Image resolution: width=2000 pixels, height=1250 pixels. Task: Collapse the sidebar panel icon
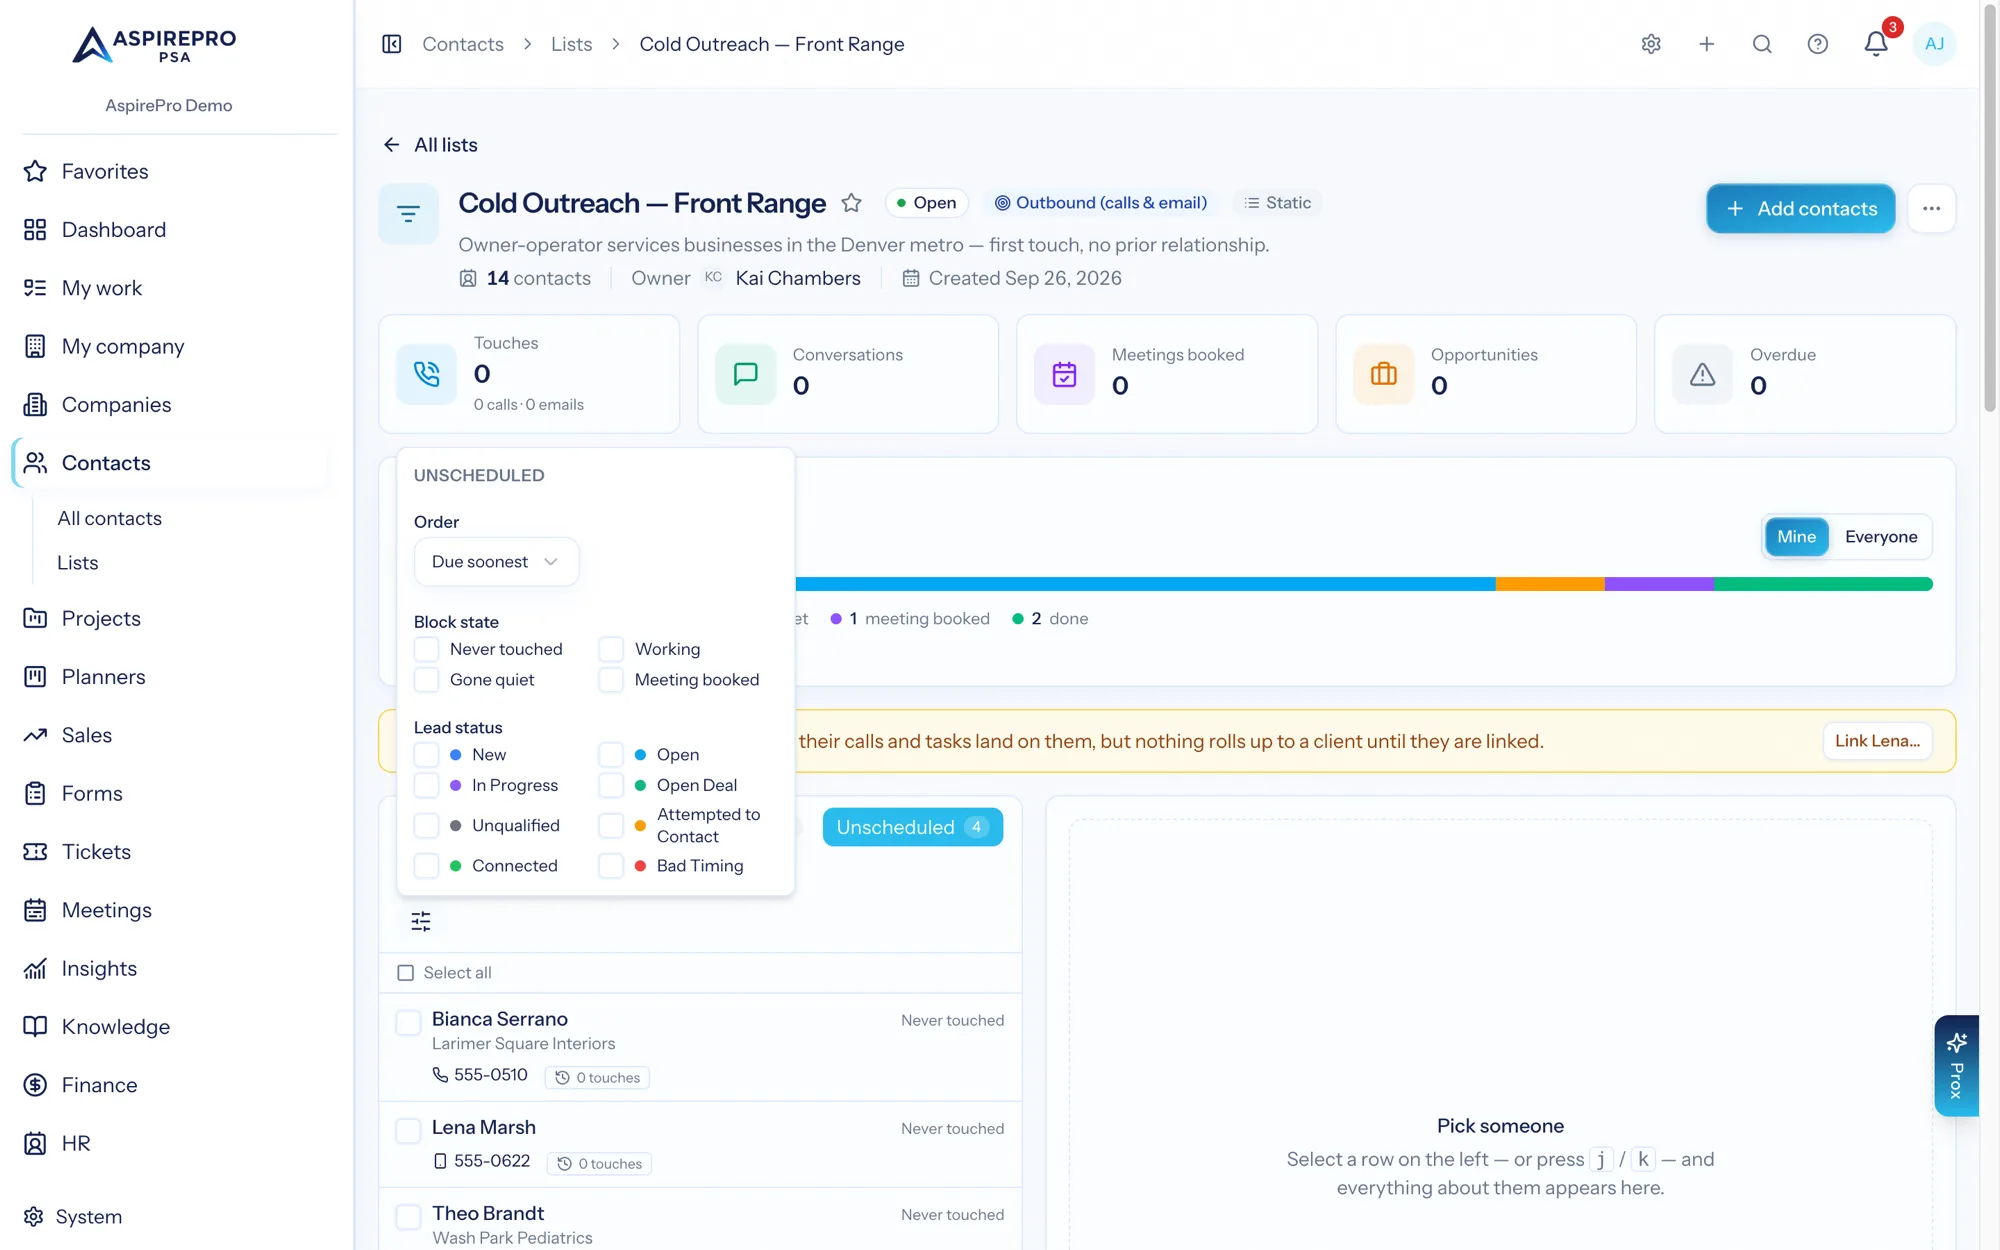click(x=392, y=44)
